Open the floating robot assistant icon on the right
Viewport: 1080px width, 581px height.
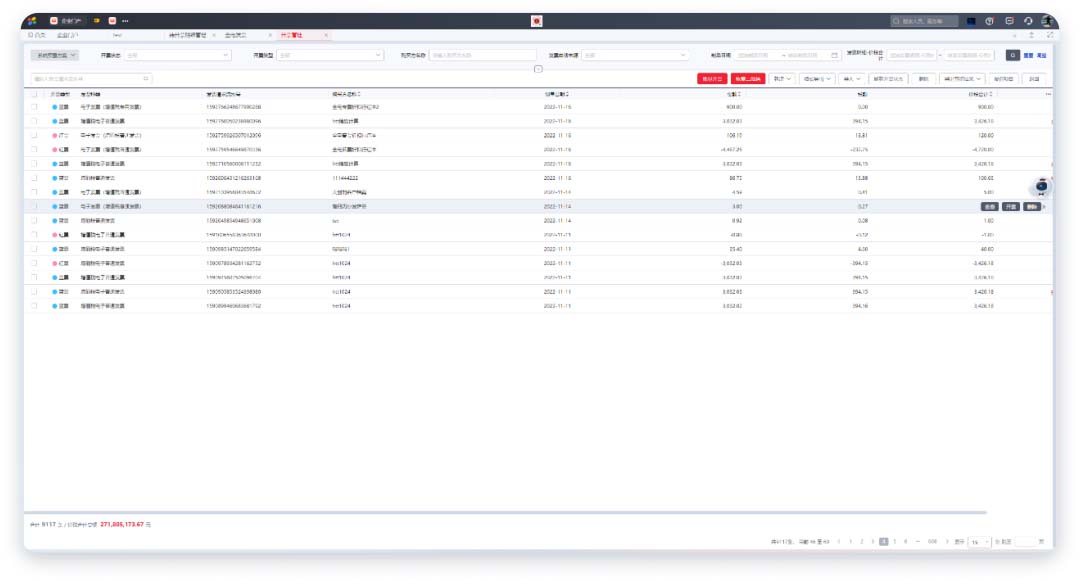coord(1042,187)
